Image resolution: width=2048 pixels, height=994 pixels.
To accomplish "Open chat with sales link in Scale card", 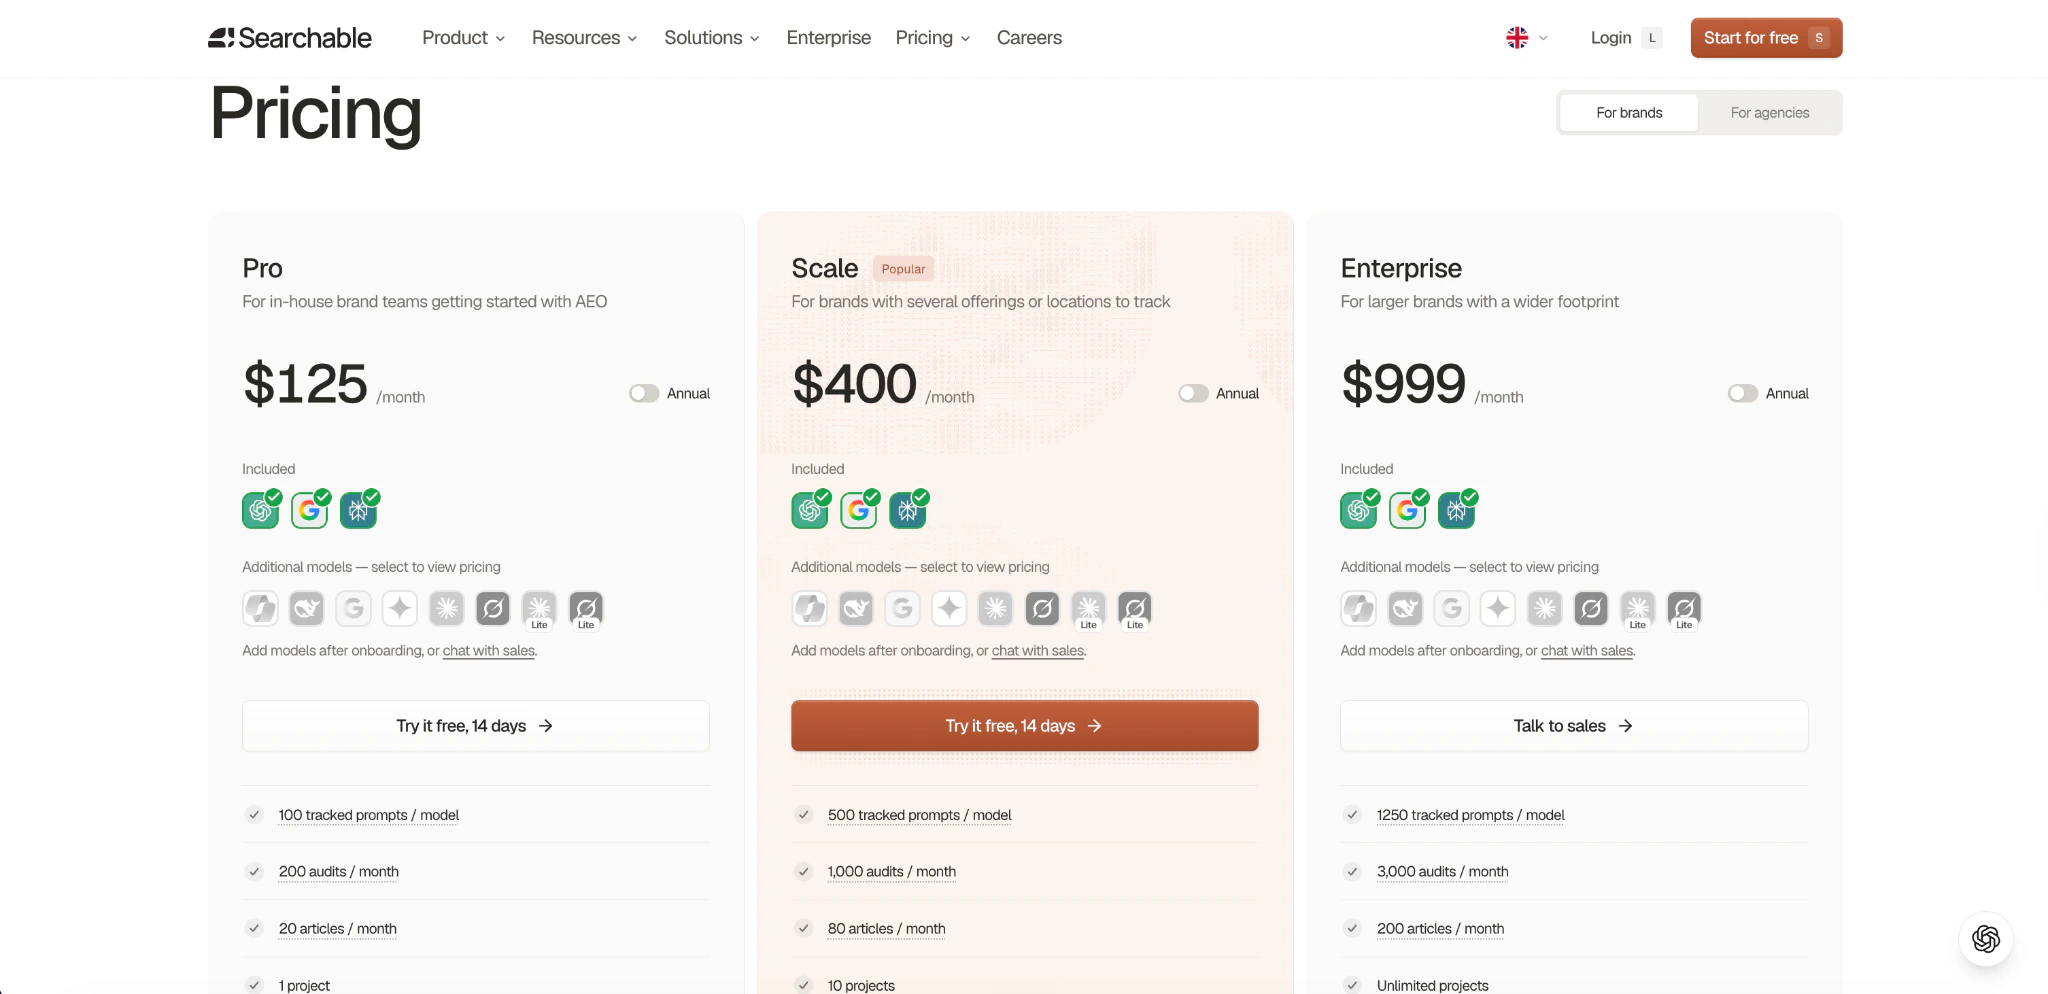I will tap(1038, 651).
